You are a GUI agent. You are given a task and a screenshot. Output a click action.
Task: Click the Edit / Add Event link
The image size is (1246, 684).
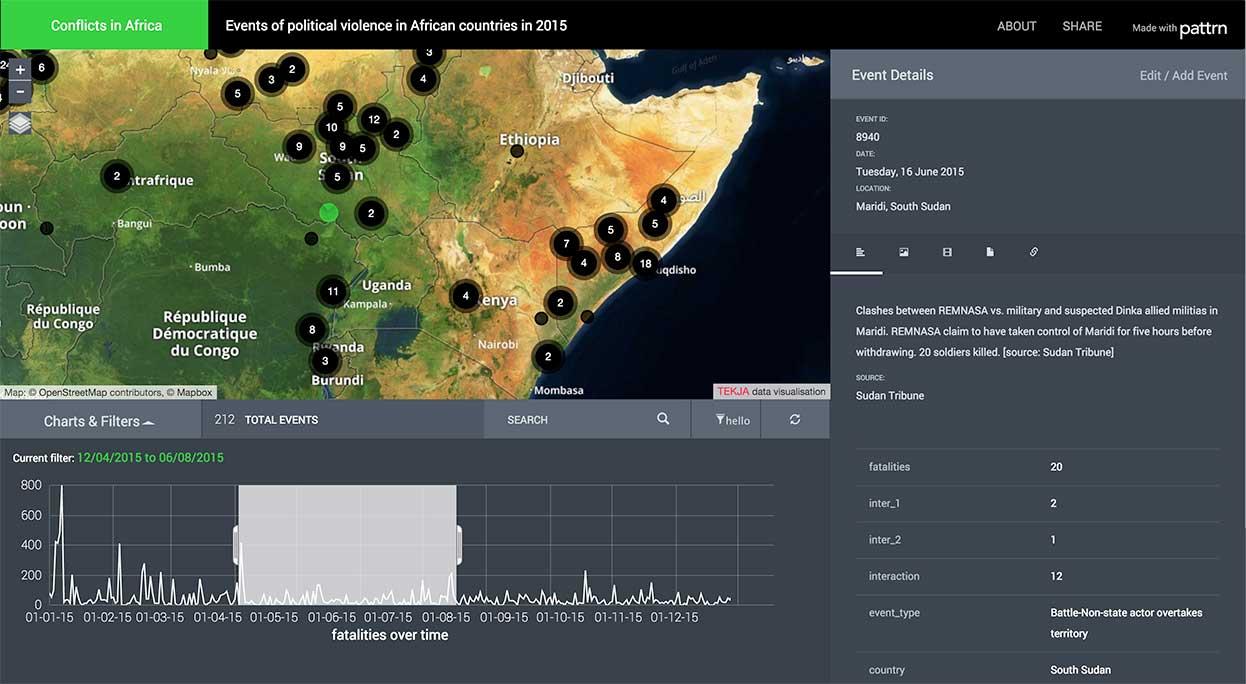point(1183,75)
